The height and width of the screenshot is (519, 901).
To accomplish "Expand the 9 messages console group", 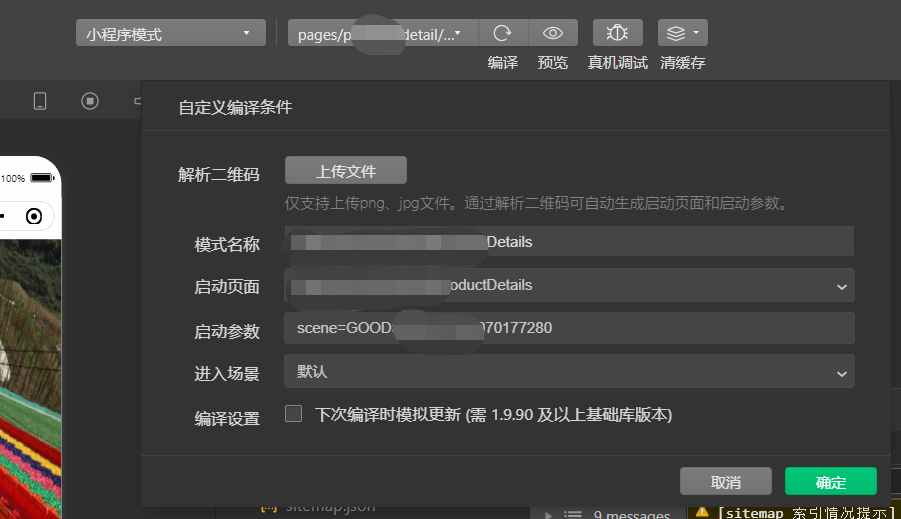I will 549,514.
